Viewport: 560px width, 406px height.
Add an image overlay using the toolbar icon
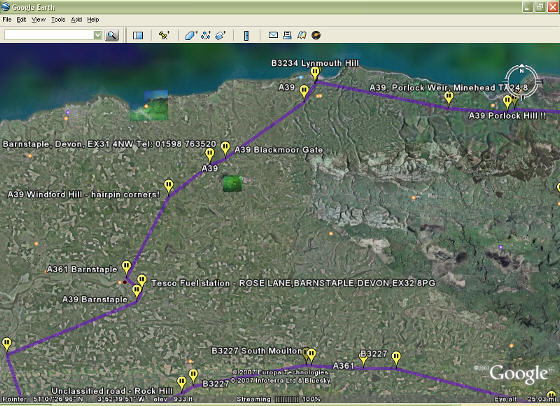(221, 35)
